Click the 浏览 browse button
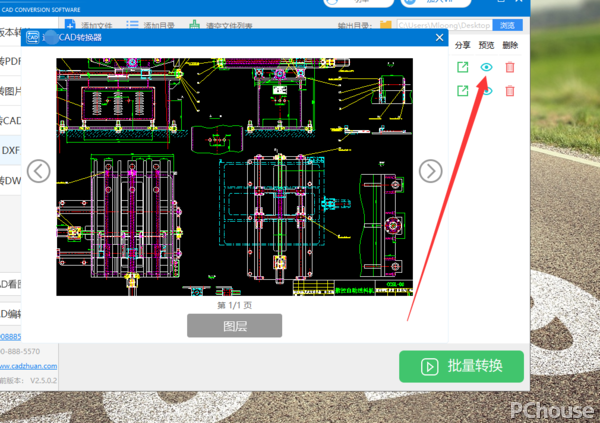The image size is (600, 423). coord(508,24)
